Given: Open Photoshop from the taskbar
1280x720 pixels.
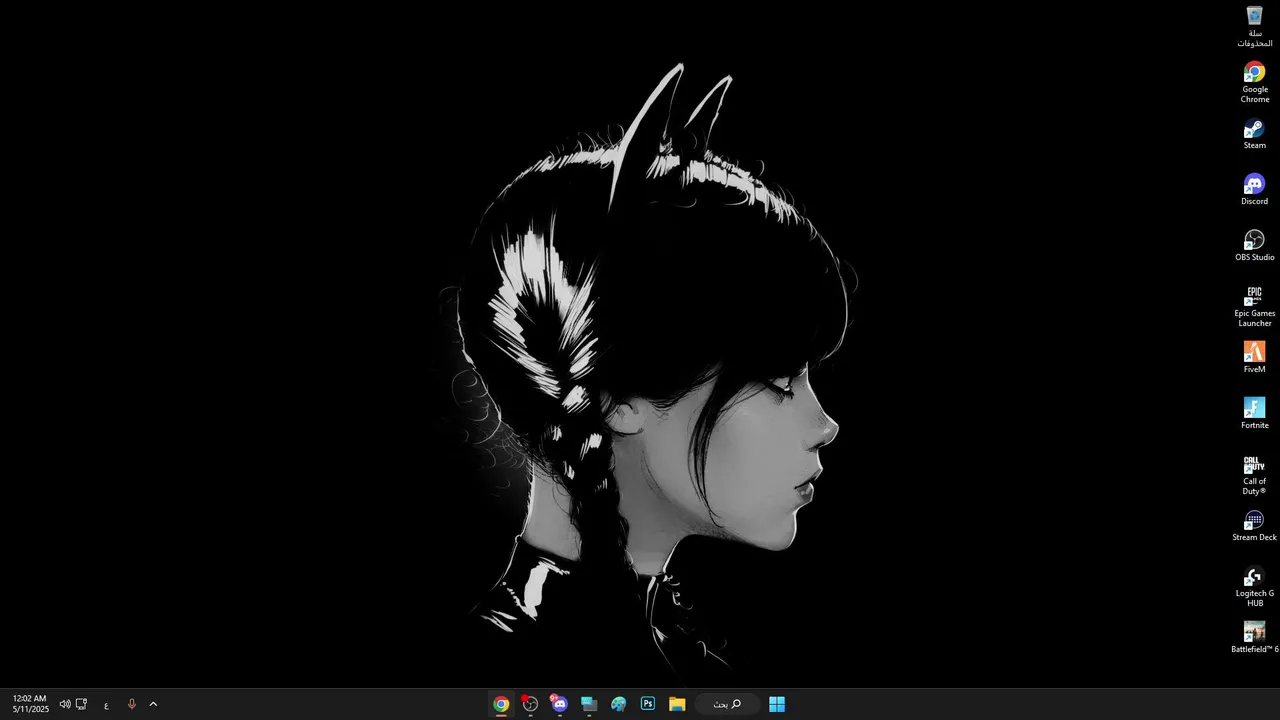Looking at the screenshot, I should click(647, 704).
